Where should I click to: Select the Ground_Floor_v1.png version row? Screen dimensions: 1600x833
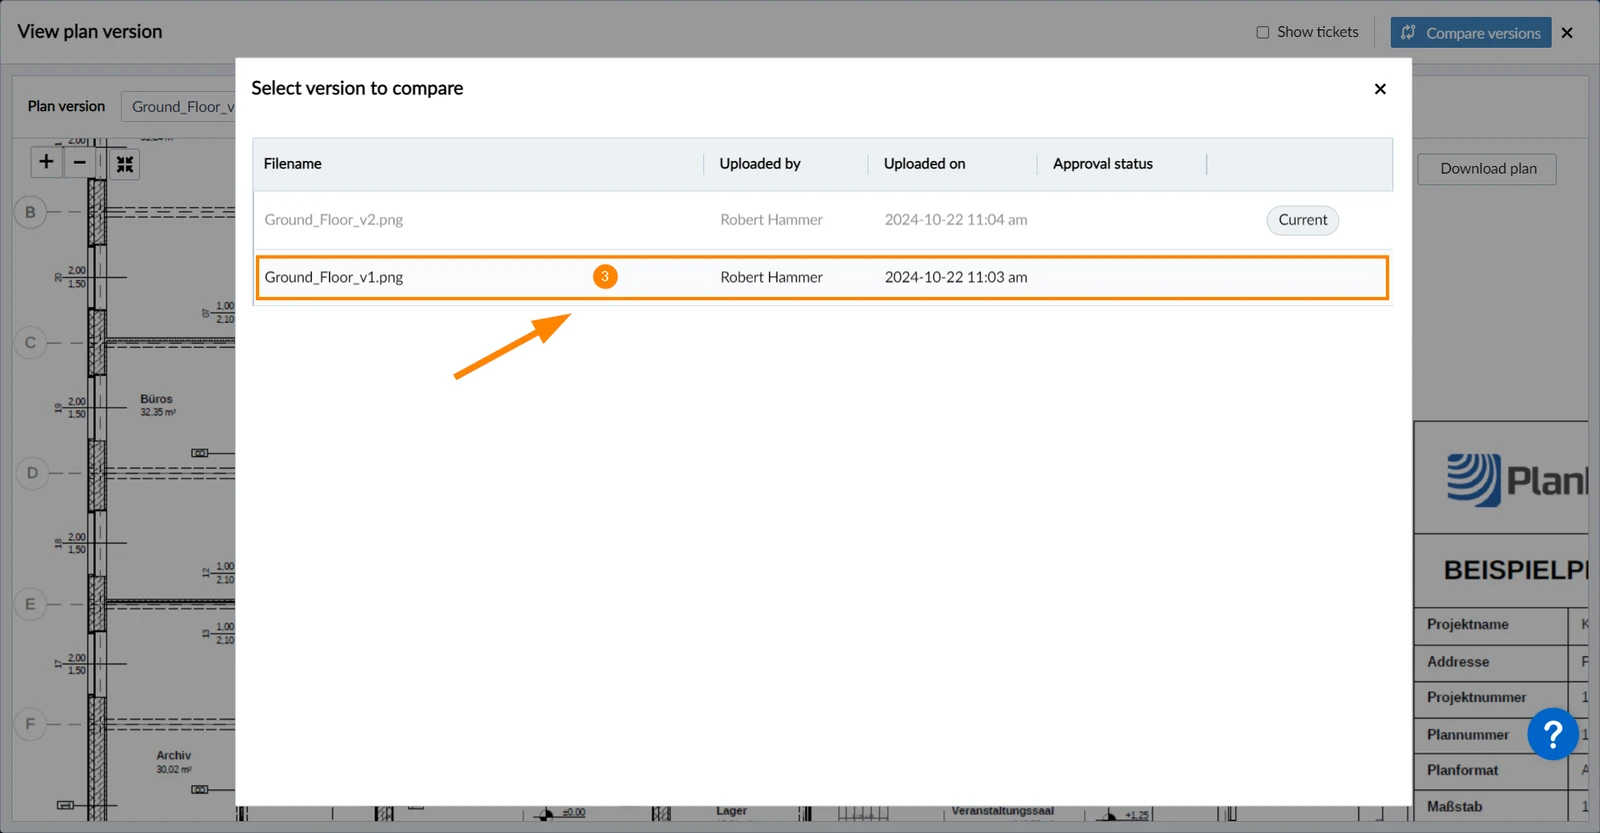click(x=822, y=277)
